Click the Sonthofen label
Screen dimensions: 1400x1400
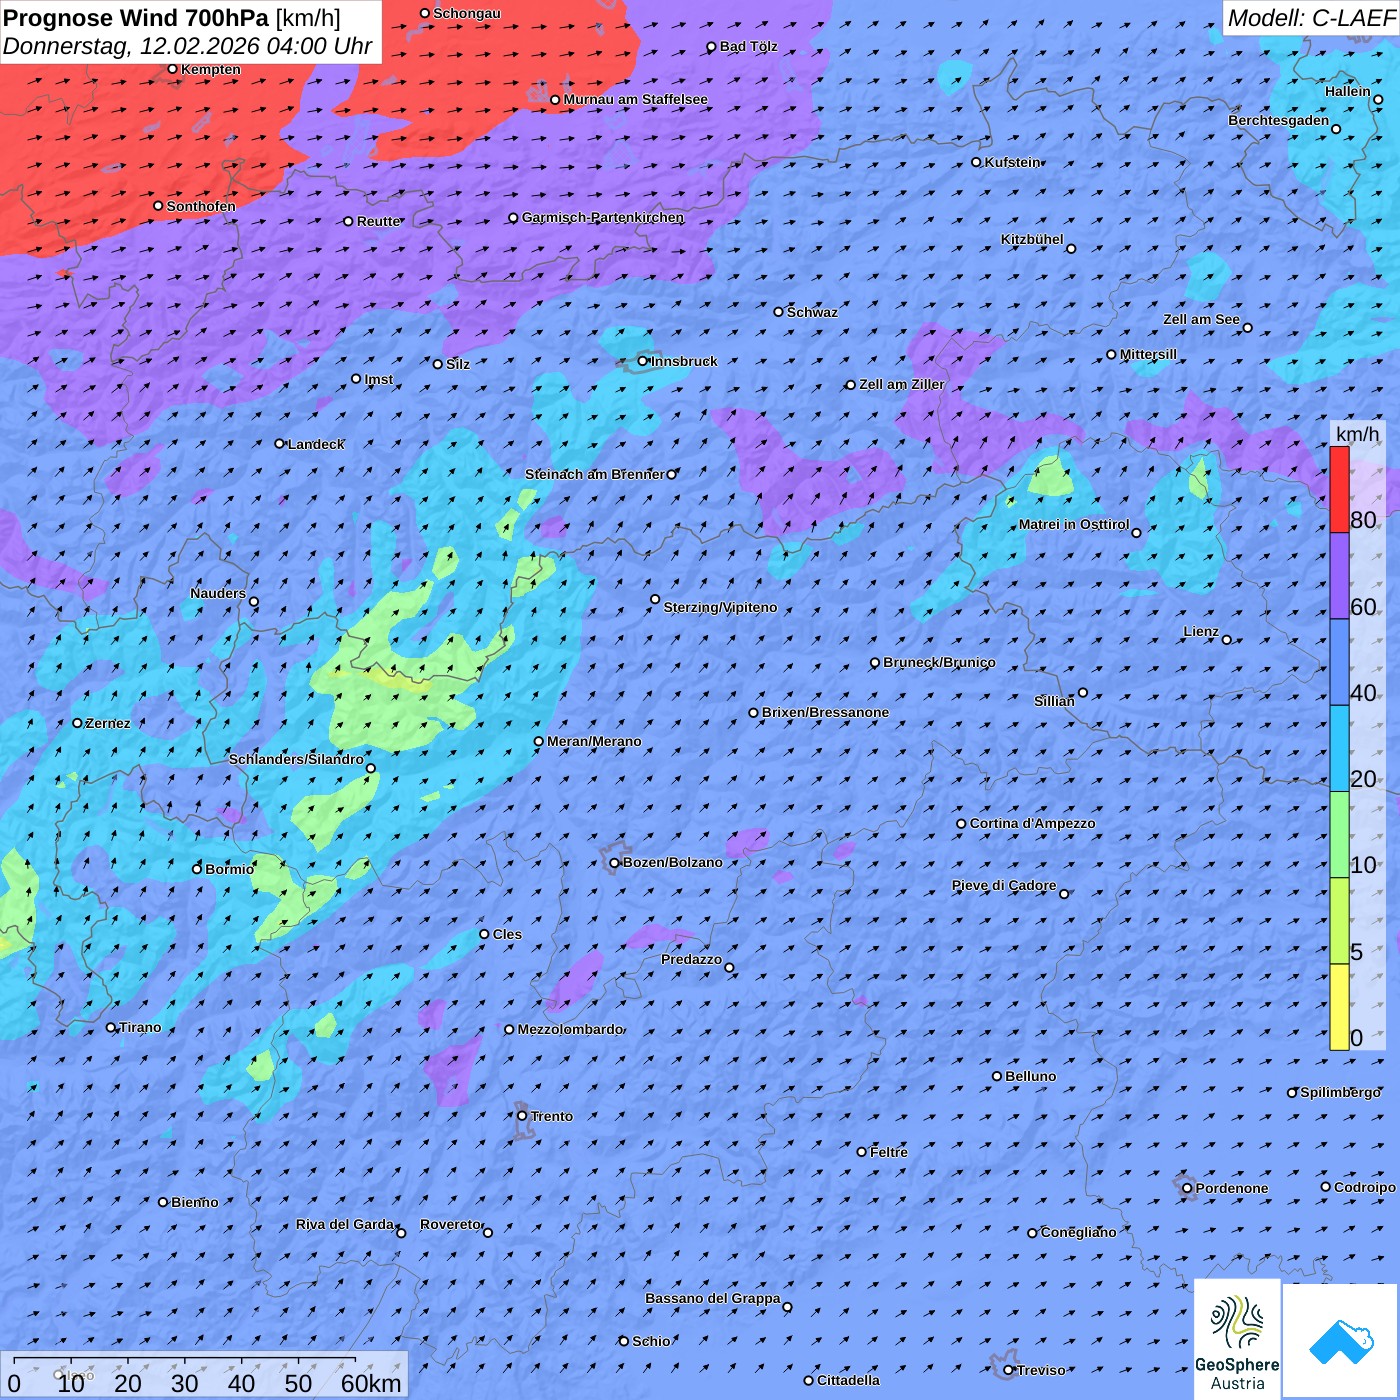pyautogui.click(x=201, y=206)
